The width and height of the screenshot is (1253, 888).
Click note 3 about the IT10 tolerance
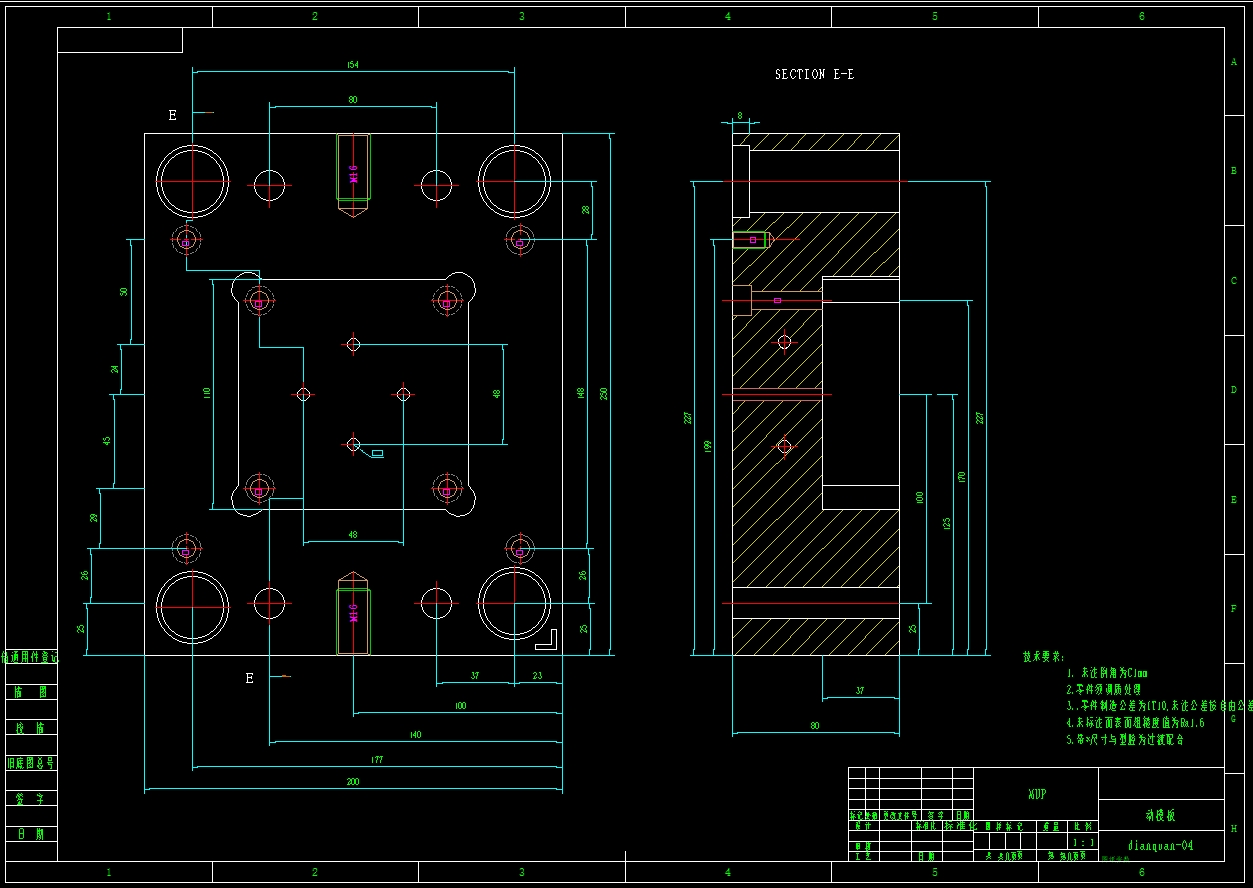point(1159,706)
